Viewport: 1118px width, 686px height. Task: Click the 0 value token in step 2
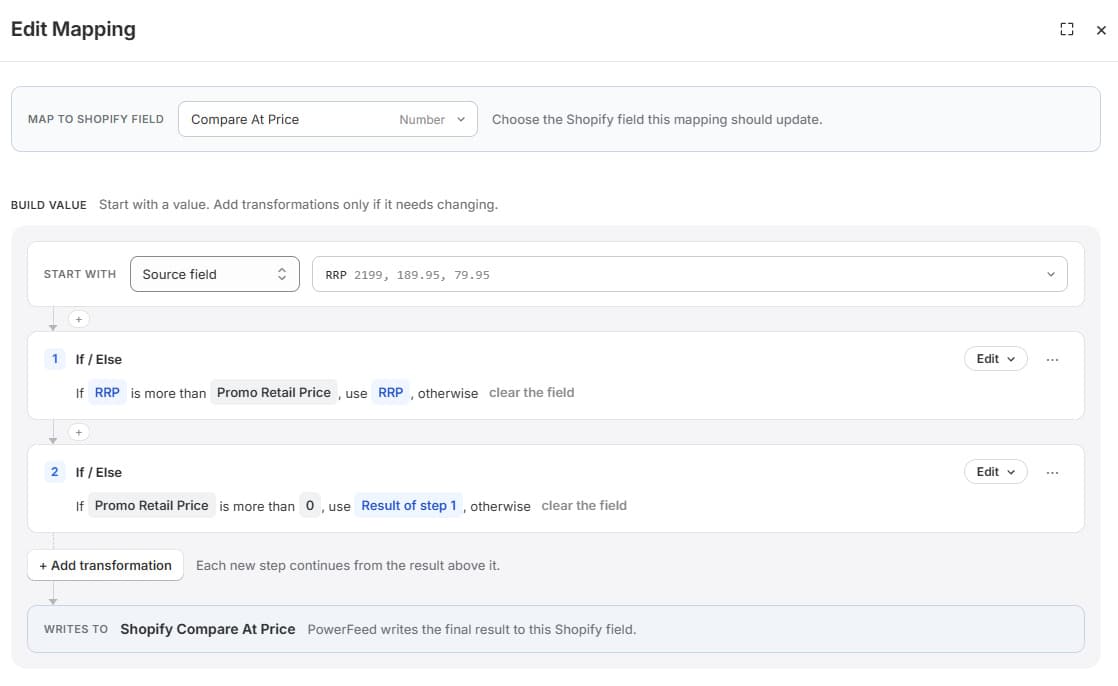click(309, 505)
